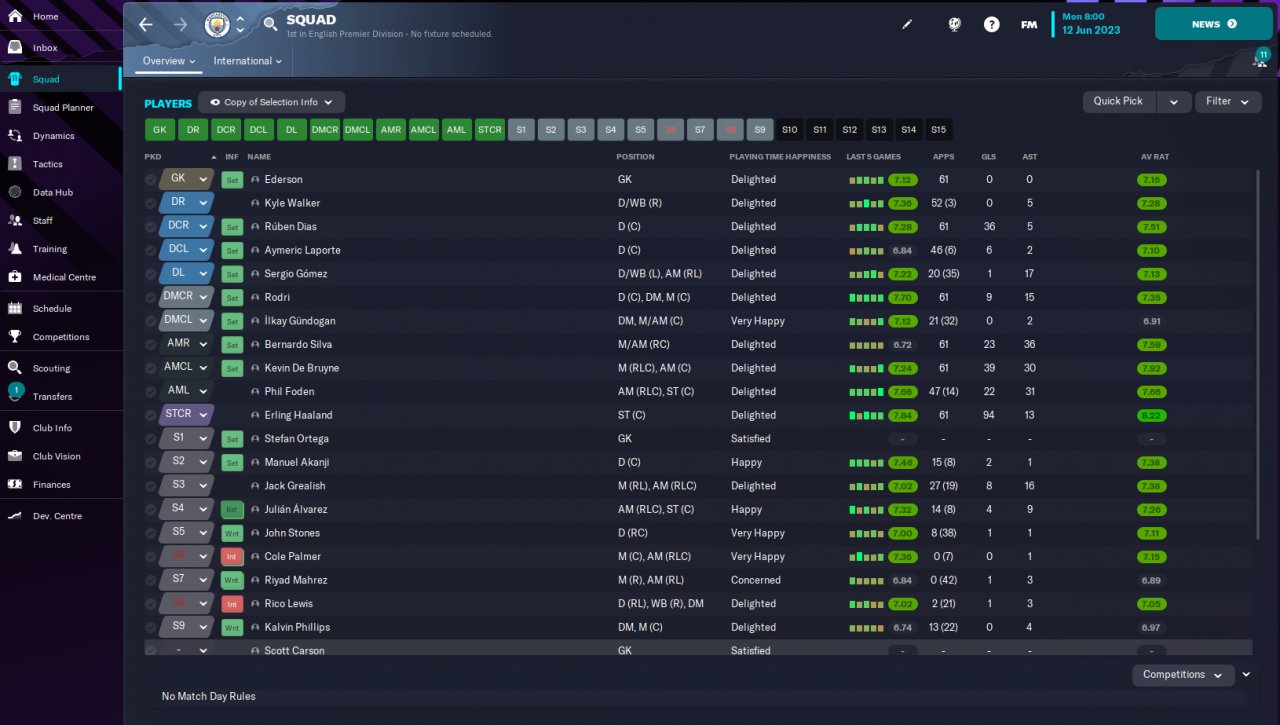Select the STCR position pill
Image resolution: width=1280 pixels, height=725 pixels.
click(x=490, y=130)
